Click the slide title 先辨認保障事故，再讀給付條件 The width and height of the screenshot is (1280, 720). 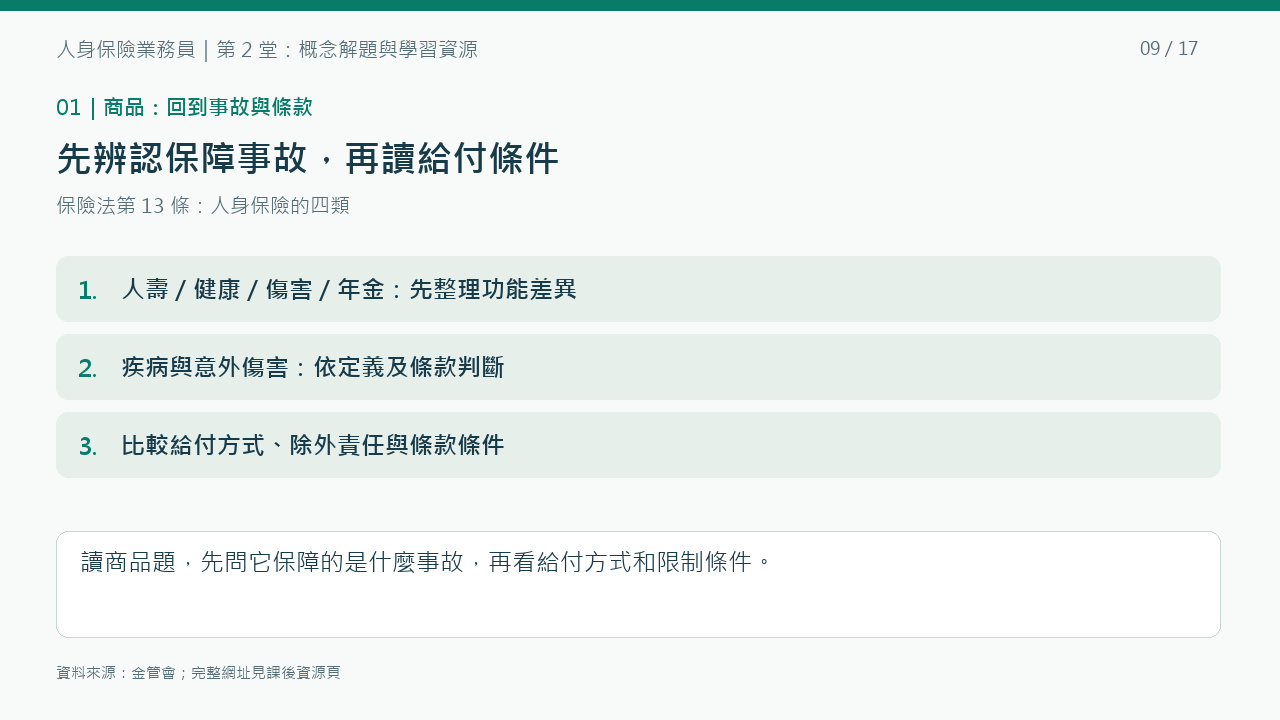click(x=308, y=158)
